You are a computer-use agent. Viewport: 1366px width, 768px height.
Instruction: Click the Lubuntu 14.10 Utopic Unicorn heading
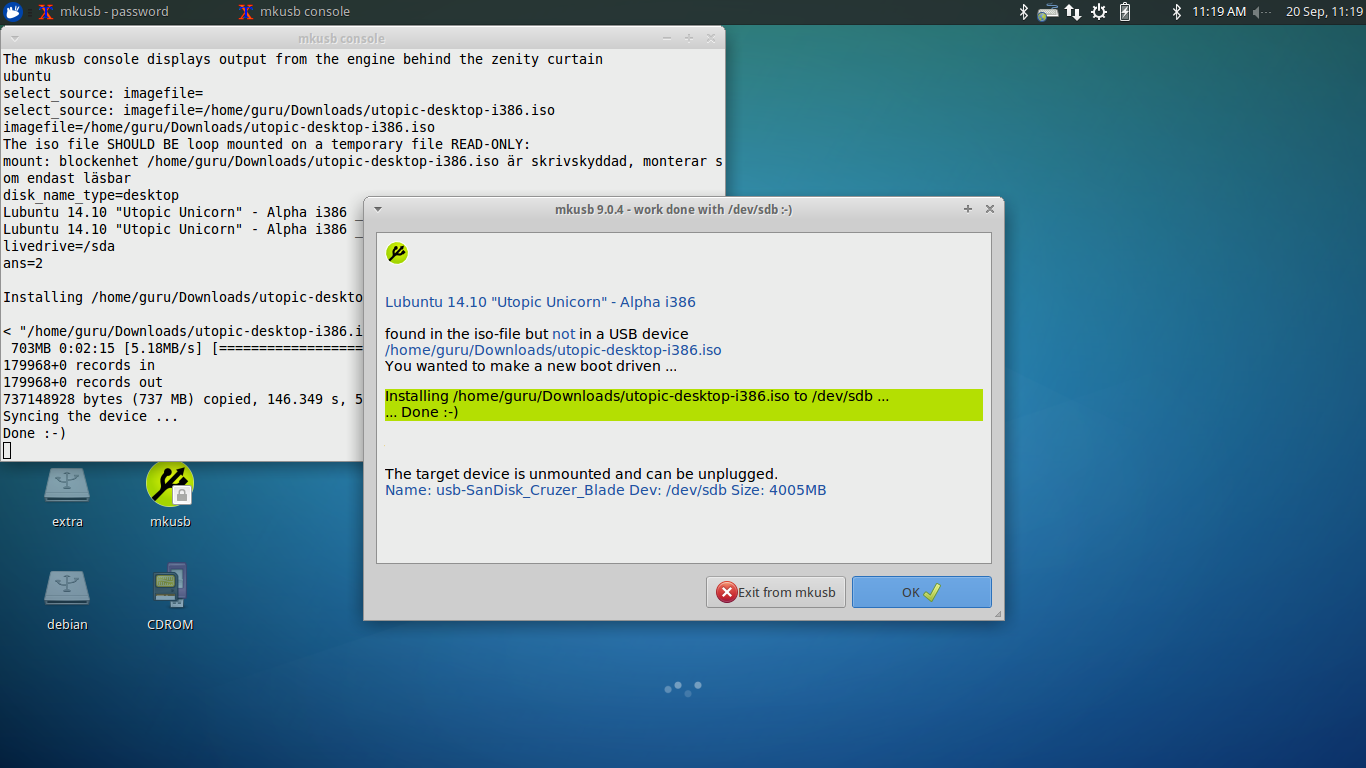[x=540, y=302]
